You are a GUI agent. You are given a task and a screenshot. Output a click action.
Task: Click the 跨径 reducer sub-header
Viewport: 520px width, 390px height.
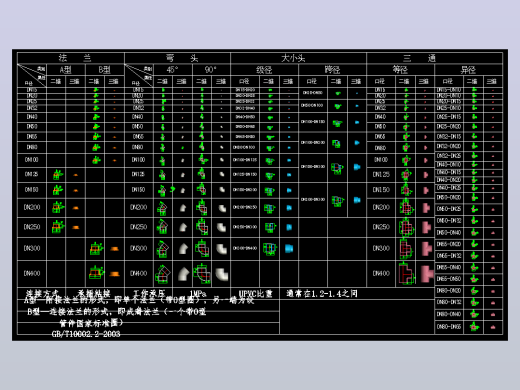332,70
